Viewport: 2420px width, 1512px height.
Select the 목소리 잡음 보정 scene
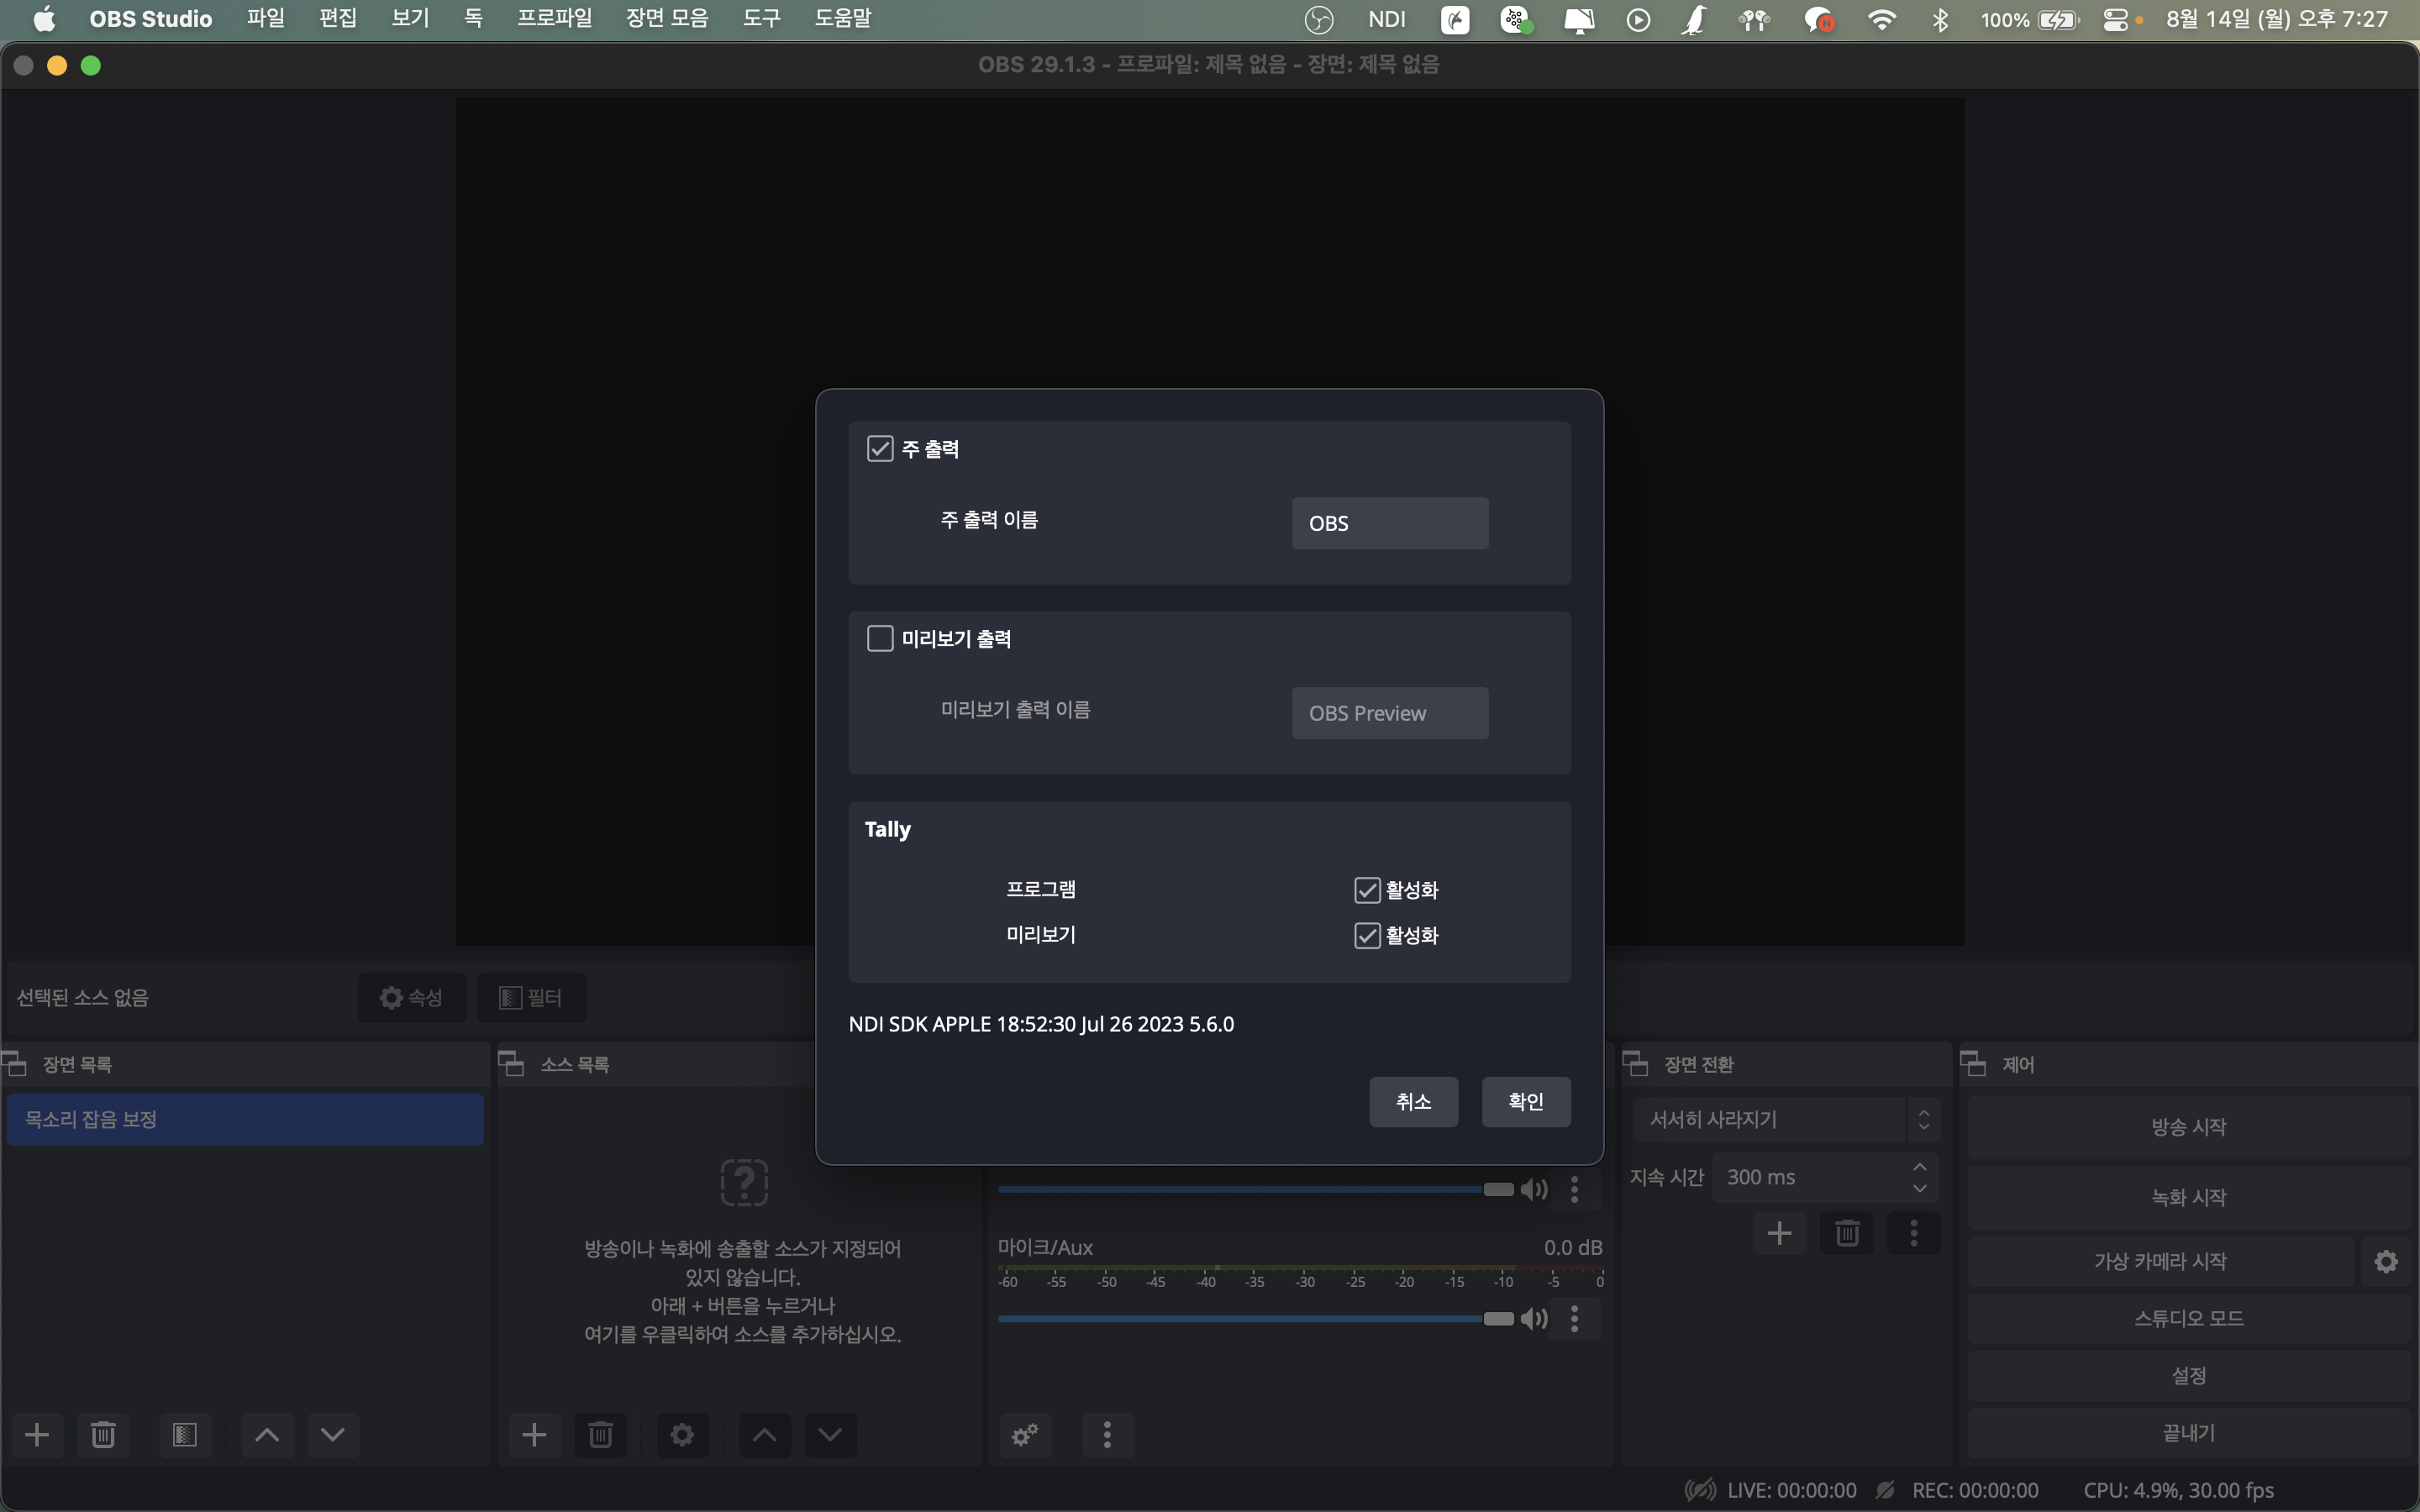coord(245,1119)
